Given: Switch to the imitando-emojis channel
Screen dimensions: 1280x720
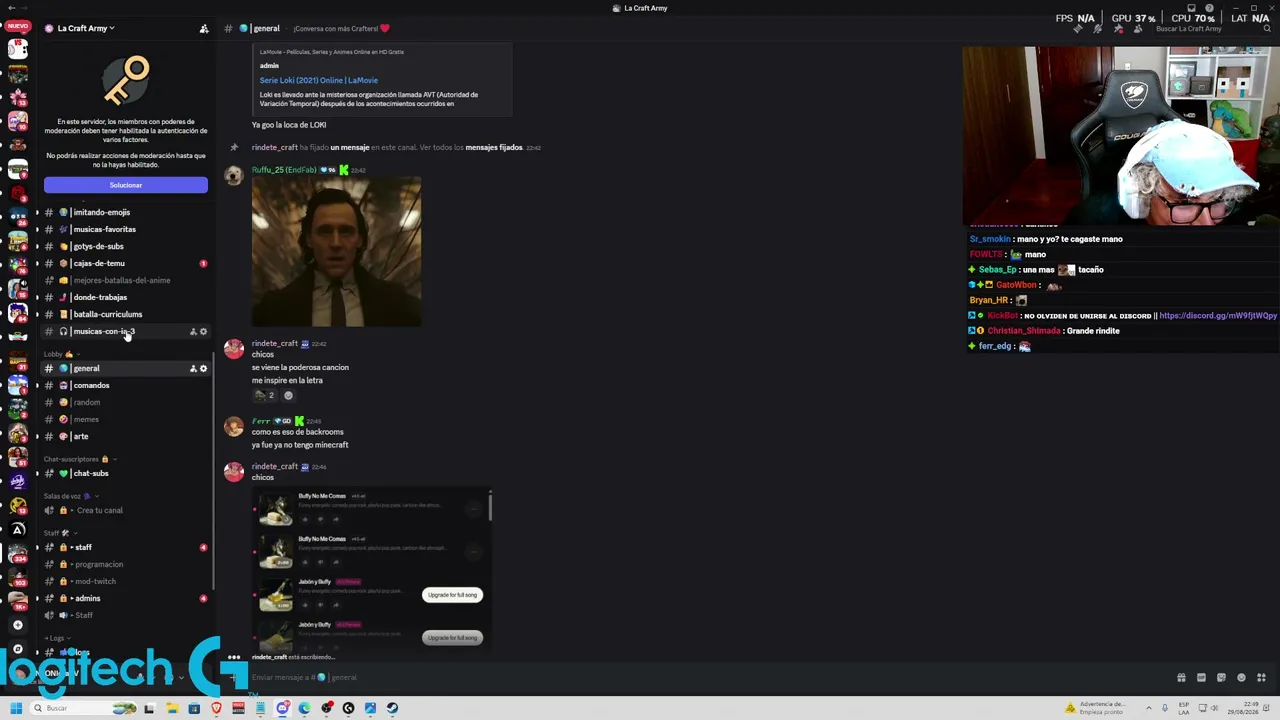Looking at the screenshot, I should pos(125,213).
